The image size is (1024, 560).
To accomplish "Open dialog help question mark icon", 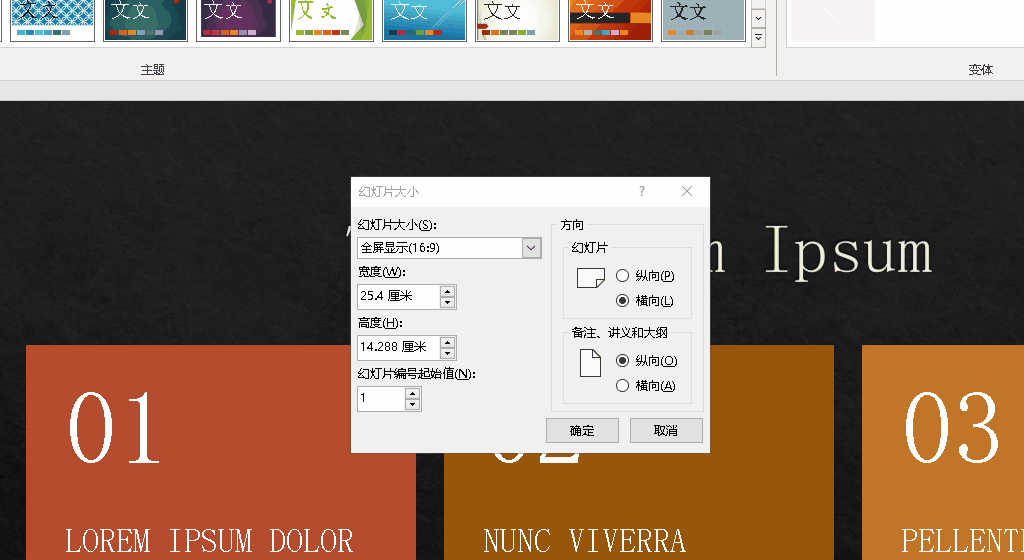I will pos(642,192).
